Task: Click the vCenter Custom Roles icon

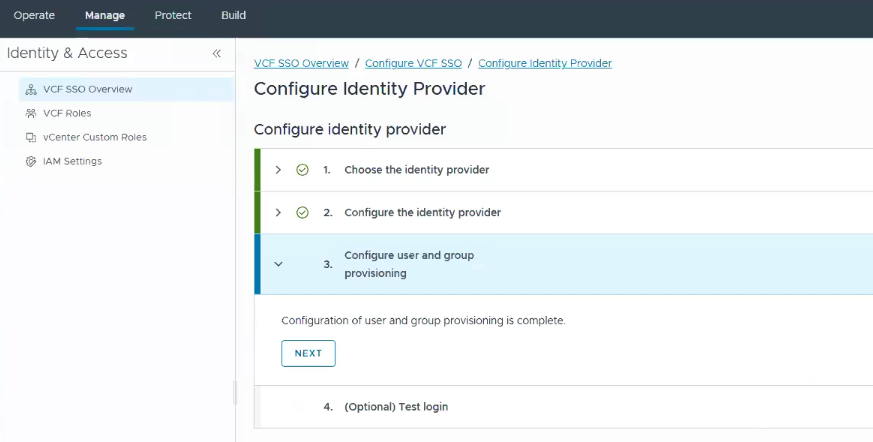Action: pyautogui.click(x=31, y=137)
